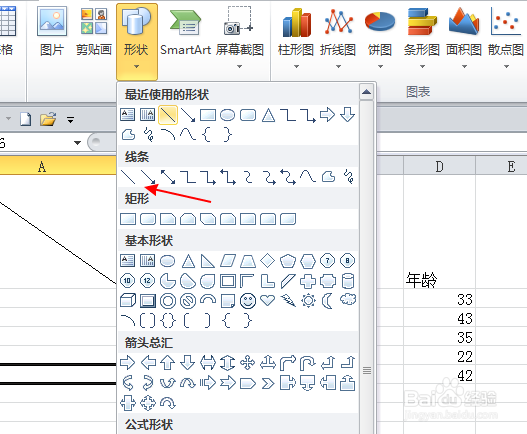Click the shapes gallery scrollbar thumb

point(367,370)
